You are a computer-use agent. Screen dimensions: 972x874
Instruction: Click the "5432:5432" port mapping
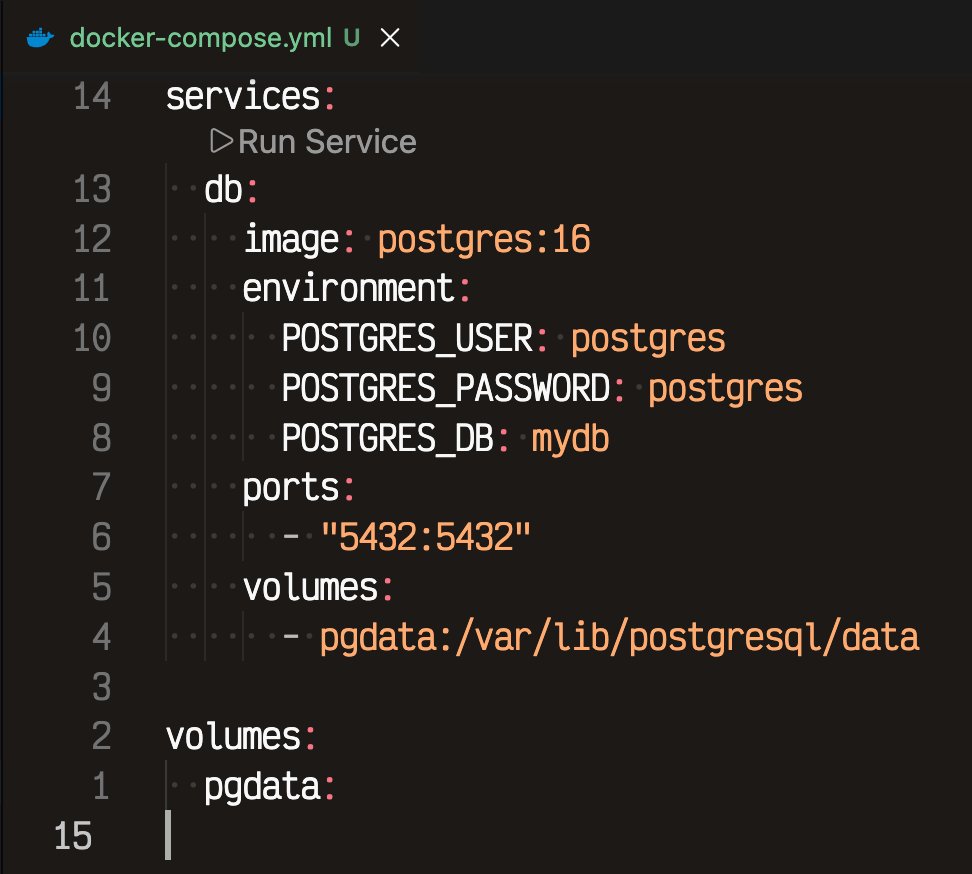426,537
